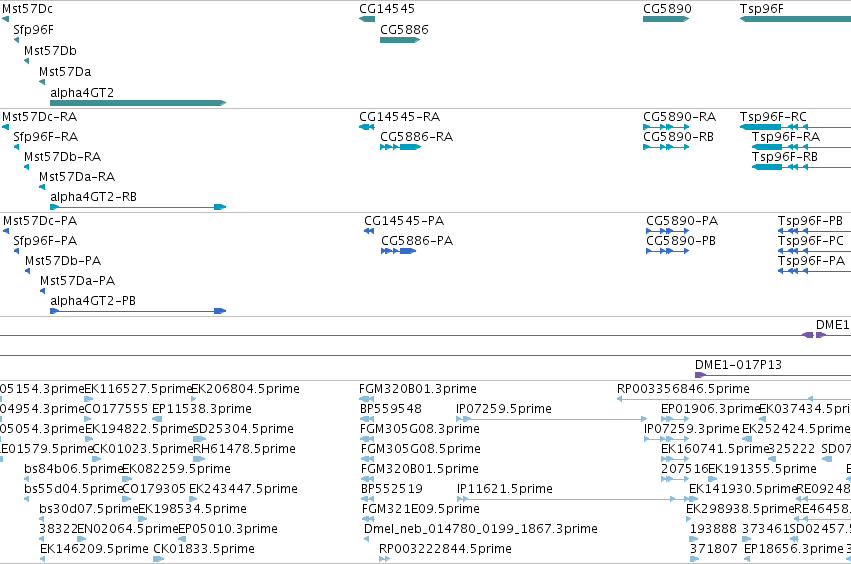Viewport: 851px width, 564px height.
Task: Select transcript Mst57Dc-RA
Action: tap(40, 117)
